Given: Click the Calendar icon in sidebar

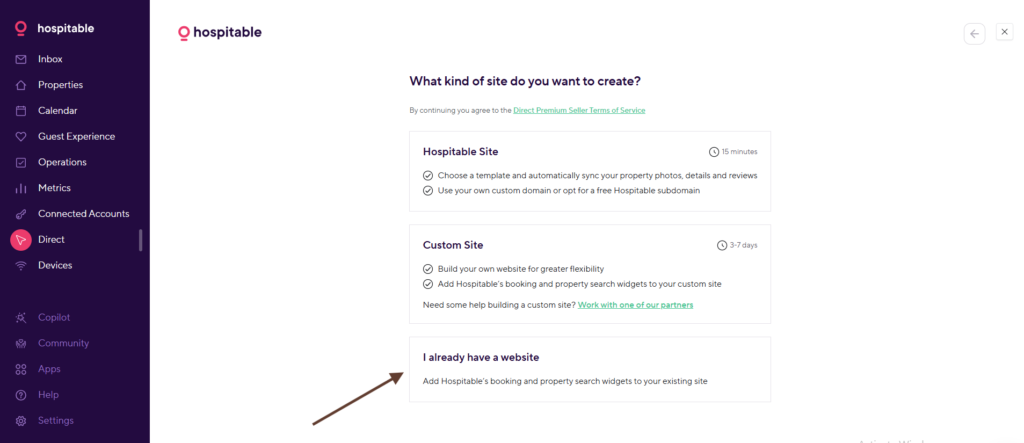Looking at the screenshot, I should click(21, 111).
